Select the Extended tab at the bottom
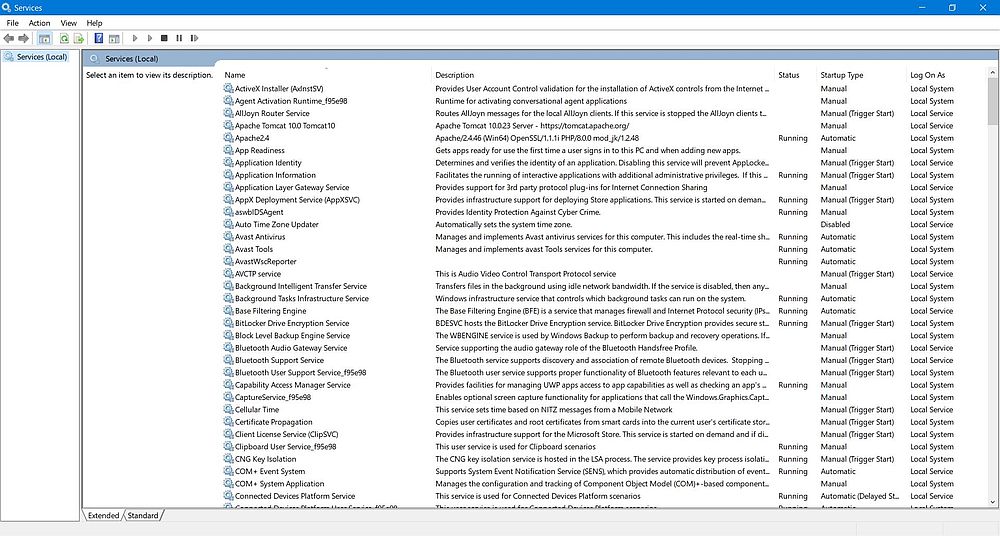 click(103, 516)
